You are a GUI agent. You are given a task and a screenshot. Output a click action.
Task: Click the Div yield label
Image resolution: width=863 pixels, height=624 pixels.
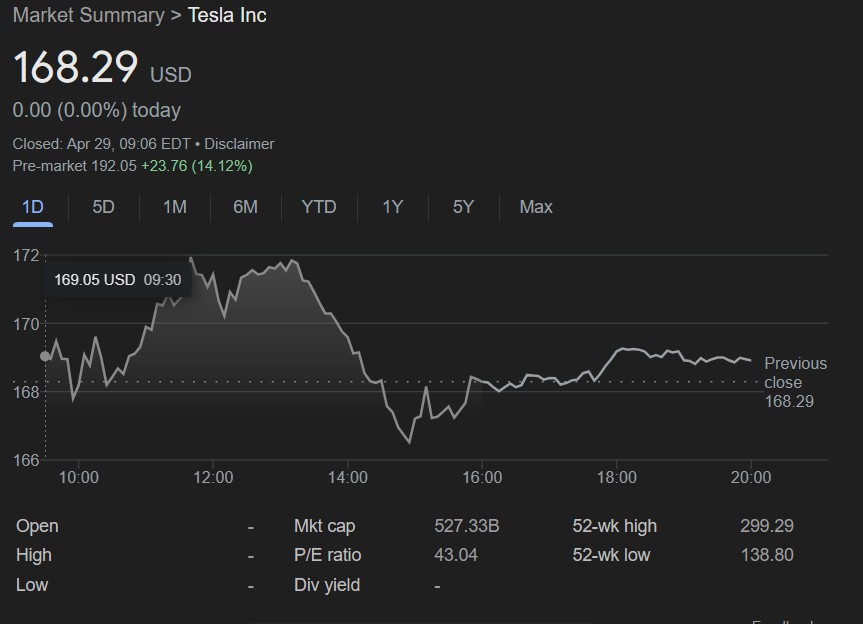point(327,584)
